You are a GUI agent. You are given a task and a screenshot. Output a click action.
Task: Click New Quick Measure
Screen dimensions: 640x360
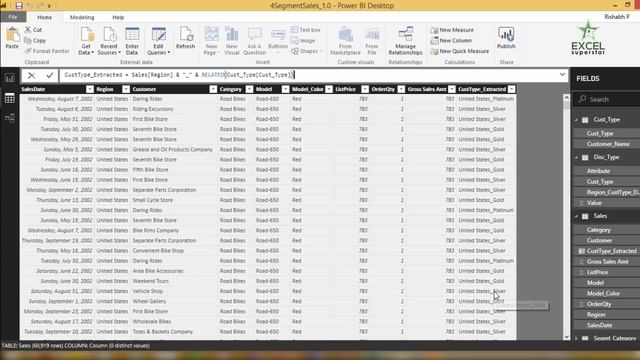460,51
